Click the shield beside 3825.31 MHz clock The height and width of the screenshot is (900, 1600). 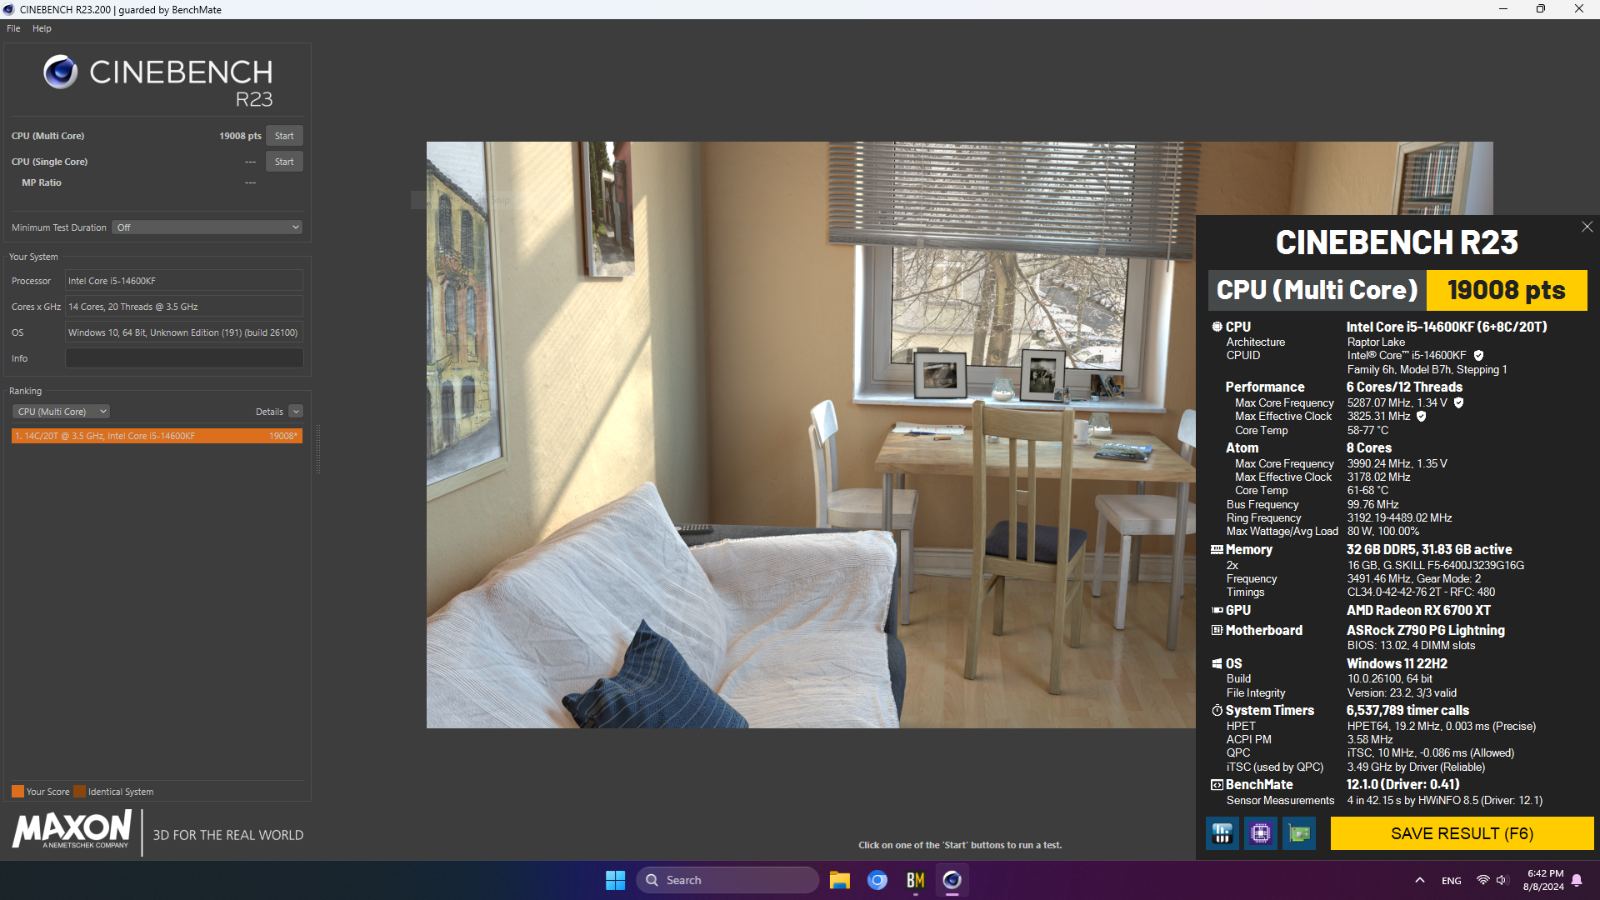pyautogui.click(x=1421, y=417)
